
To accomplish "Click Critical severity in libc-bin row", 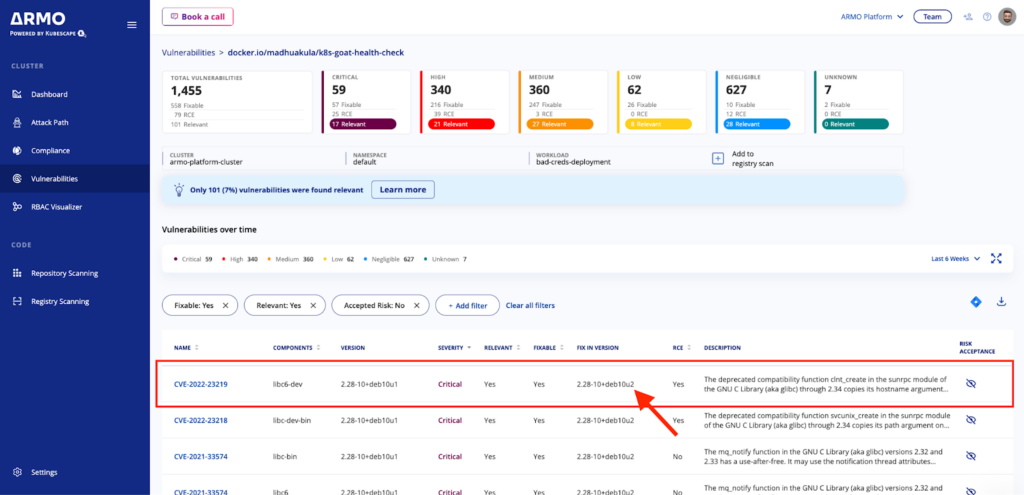I will 450,456.
